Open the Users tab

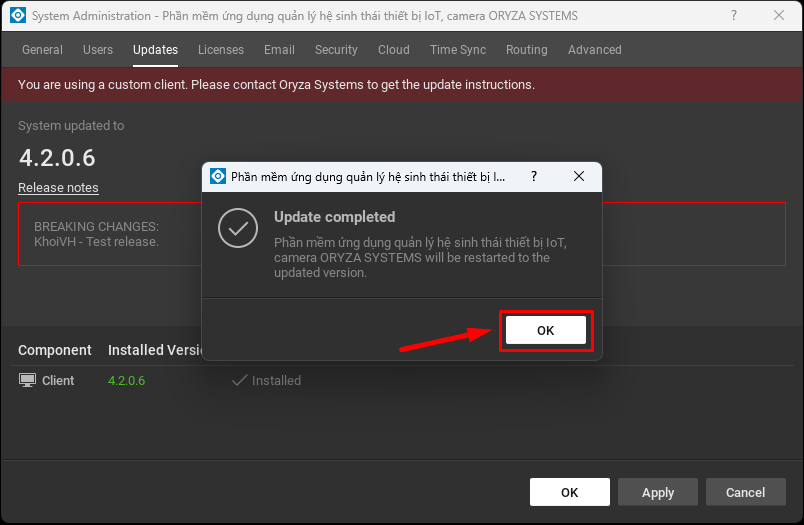pyautogui.click(x=98, y=50)
